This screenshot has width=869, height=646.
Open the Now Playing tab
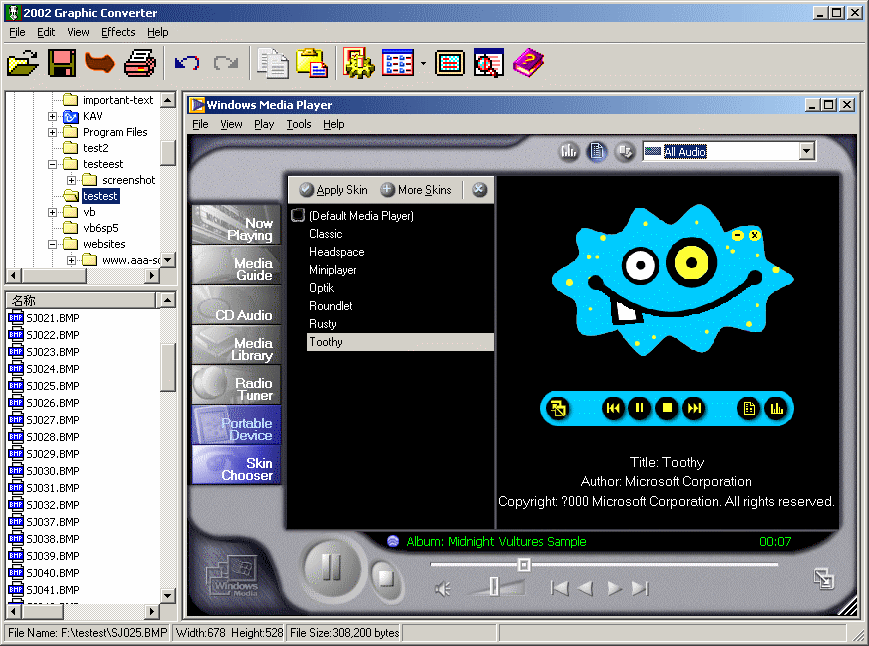[237, 225]
